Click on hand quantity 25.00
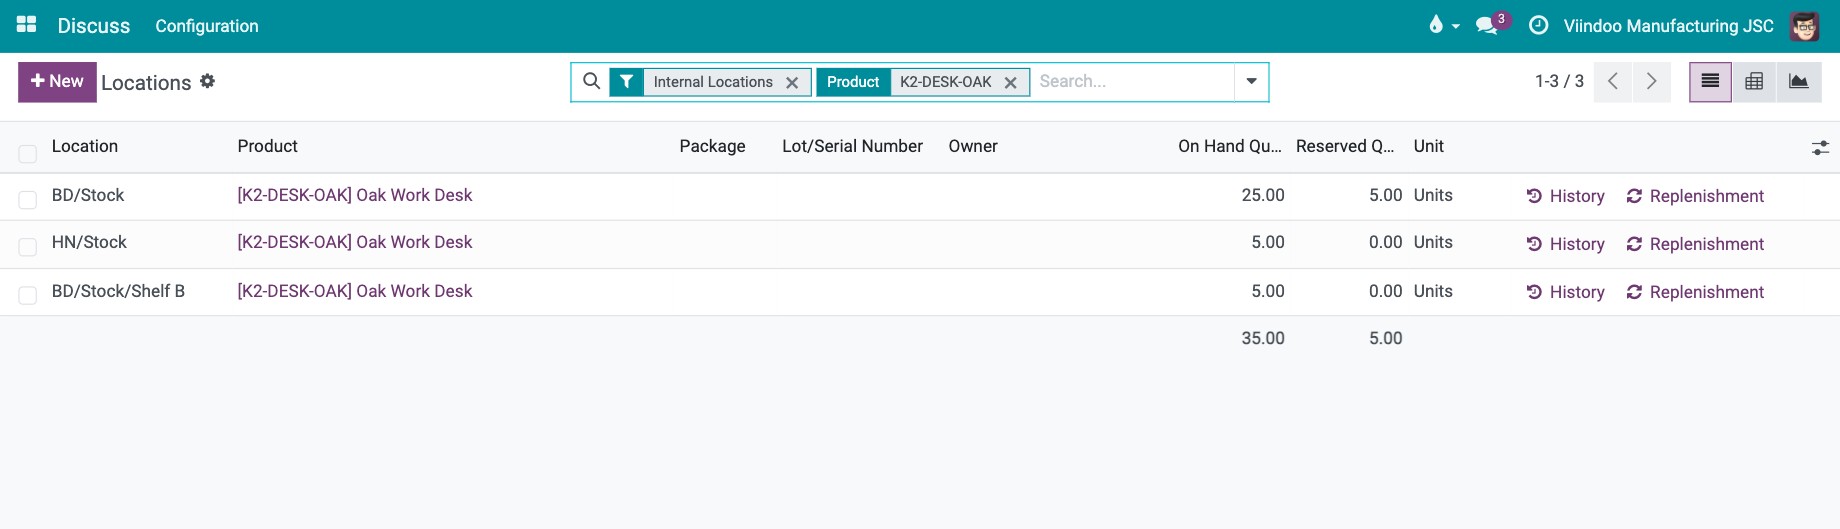This screenshot has height=529, width=1840. click(1263, 196)
